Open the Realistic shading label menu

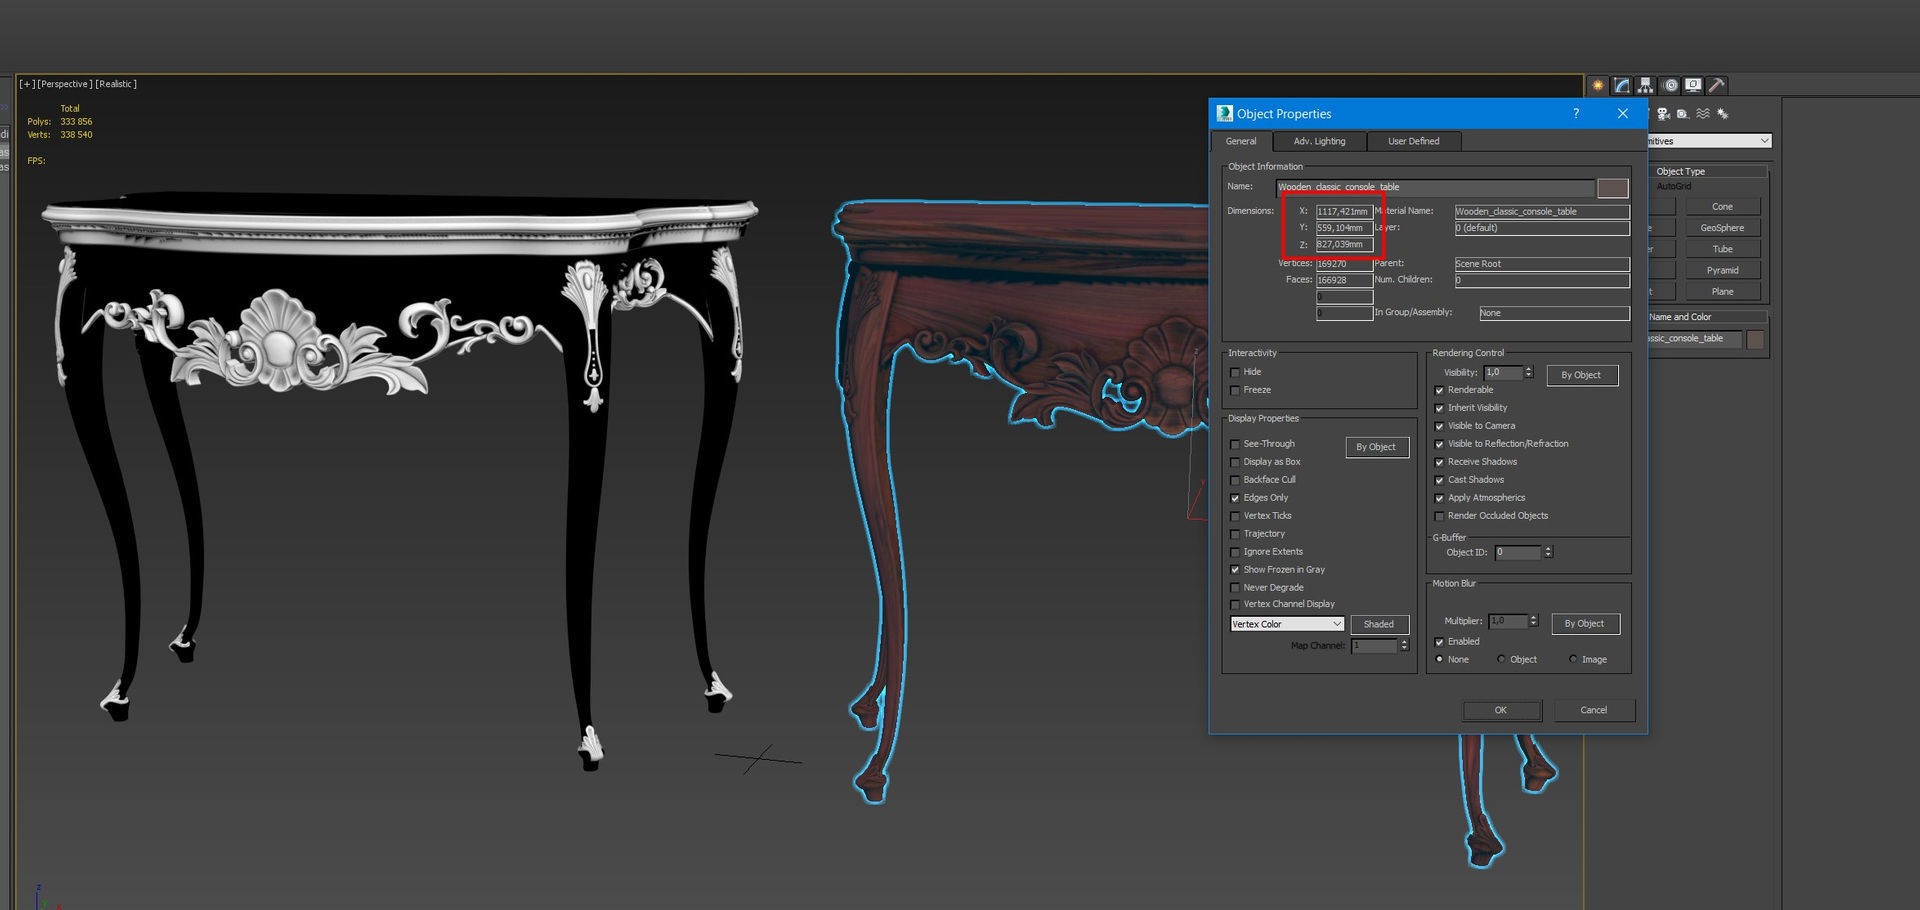116,84
